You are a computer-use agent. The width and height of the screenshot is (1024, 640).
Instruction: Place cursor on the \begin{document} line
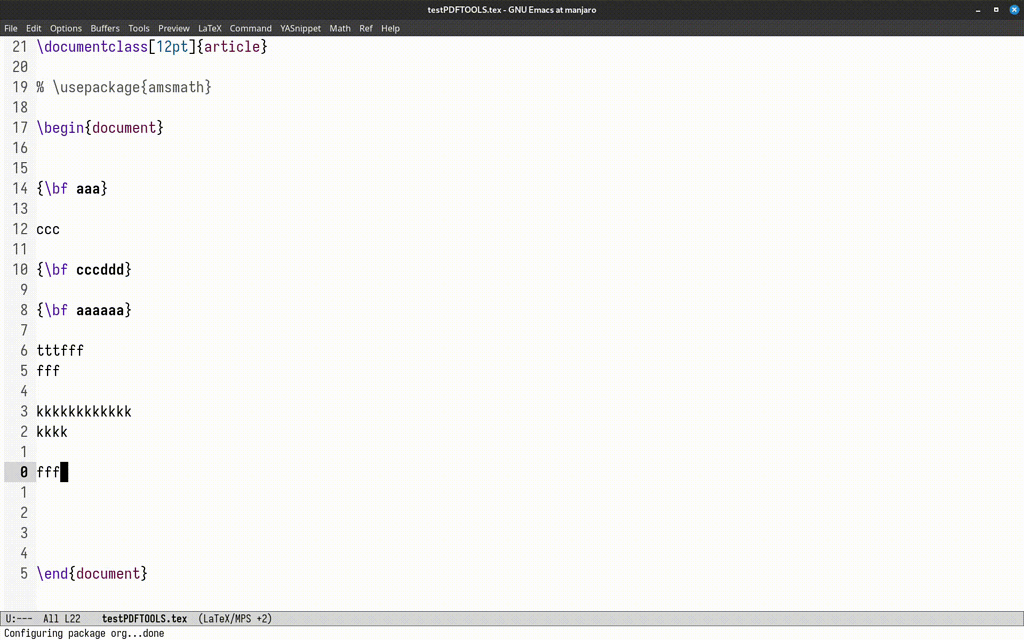100,127
